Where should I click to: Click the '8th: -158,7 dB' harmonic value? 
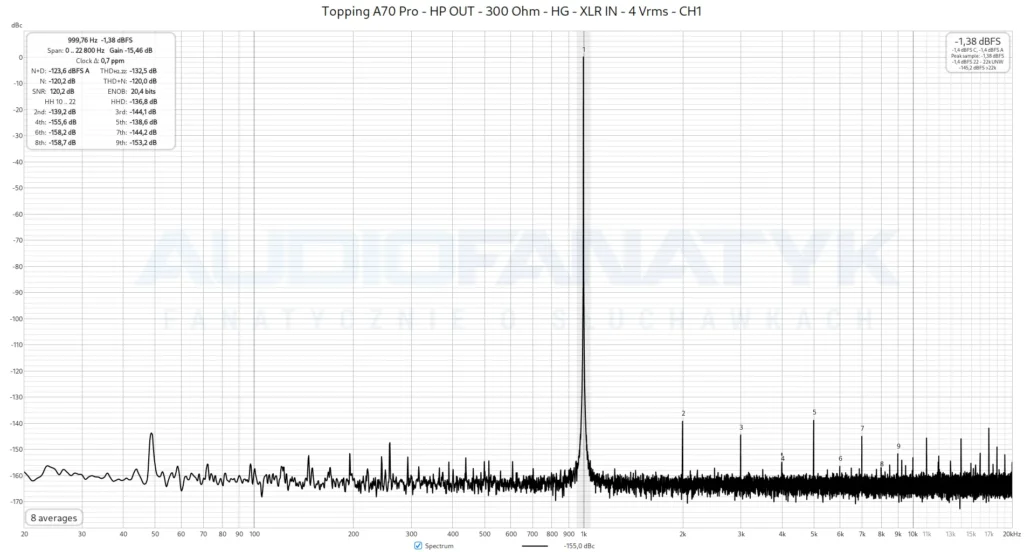[x=55, y=142]
